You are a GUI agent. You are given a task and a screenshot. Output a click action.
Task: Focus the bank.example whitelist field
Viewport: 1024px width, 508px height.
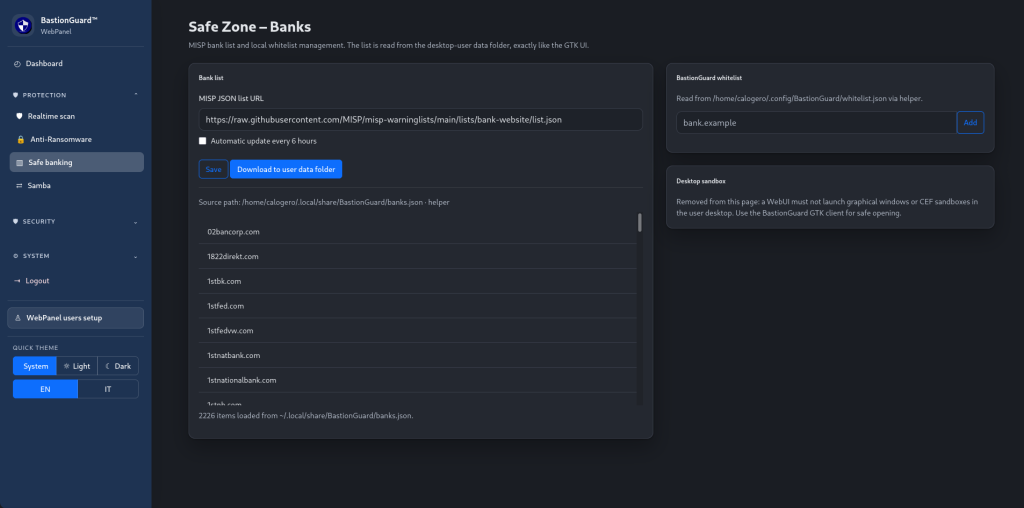[x=816, y=123]
